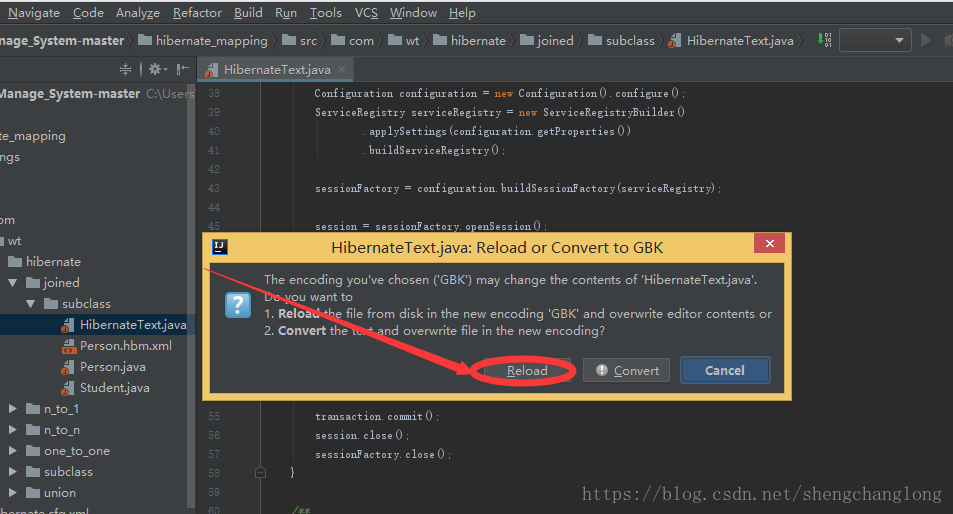
Task: Click wt folder breadcrumb
Action: tap(404, 41)
